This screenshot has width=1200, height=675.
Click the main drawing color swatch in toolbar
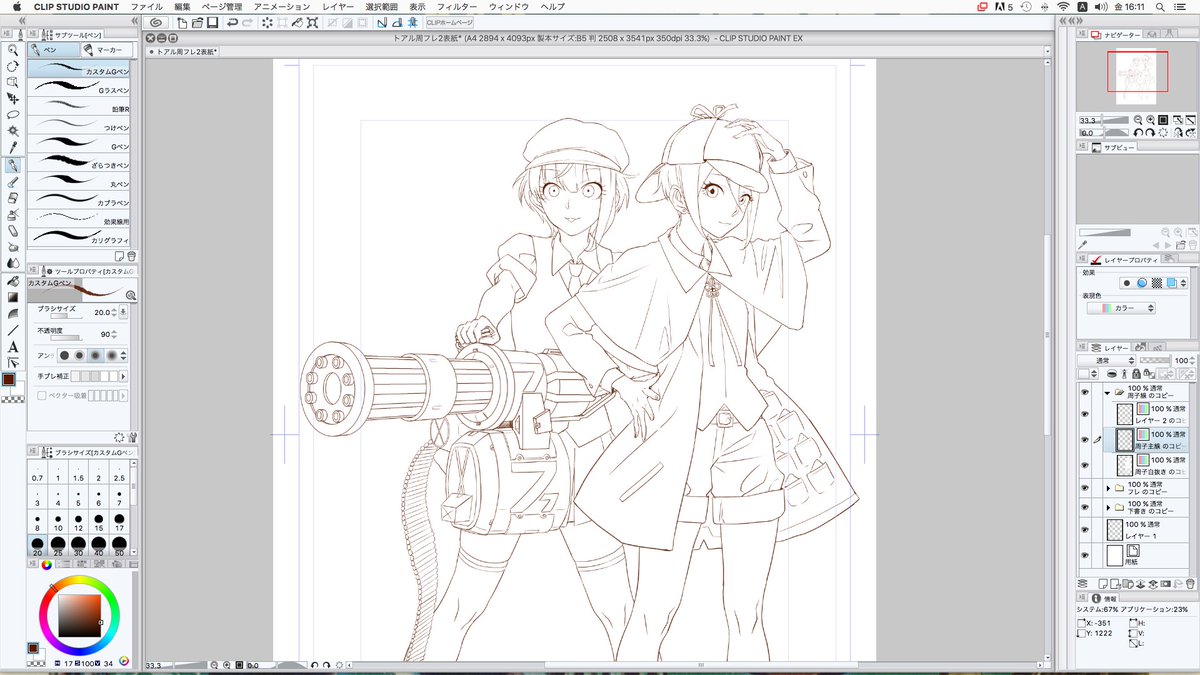click(9, 379)
